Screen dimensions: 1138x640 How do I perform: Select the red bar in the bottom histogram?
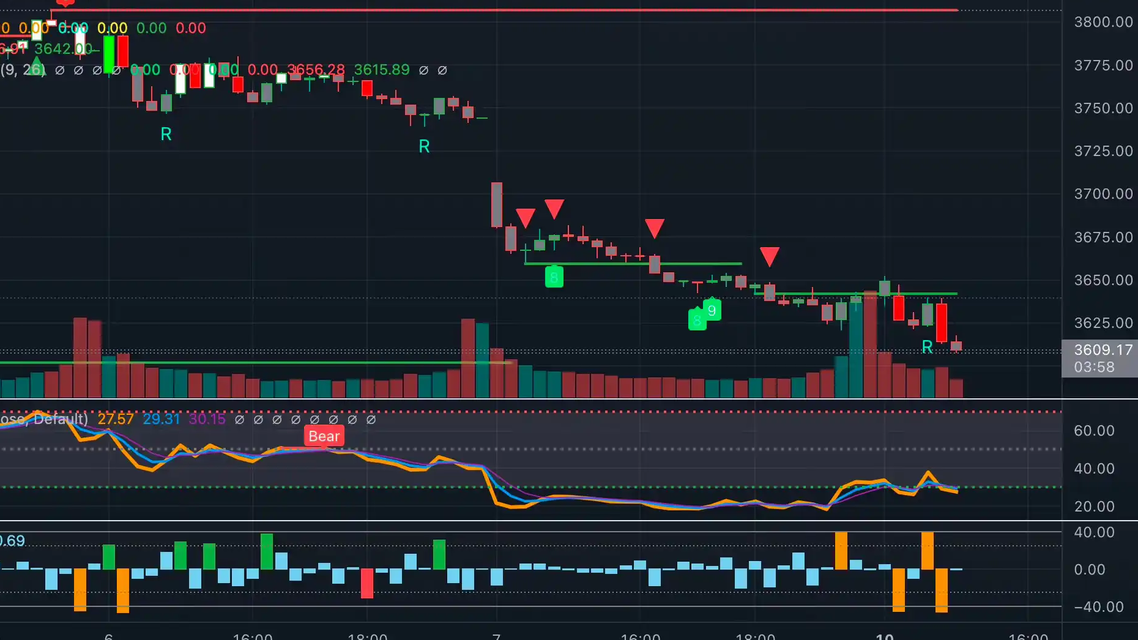367,583
